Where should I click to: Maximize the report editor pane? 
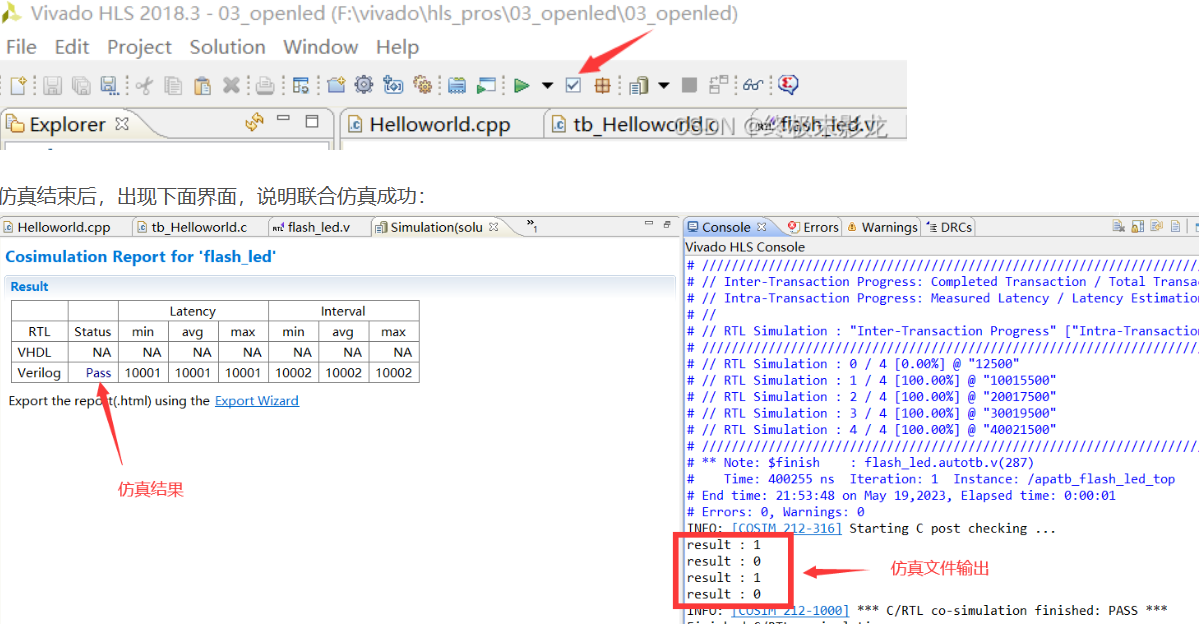pyautogui.click(x=666, y=225)
